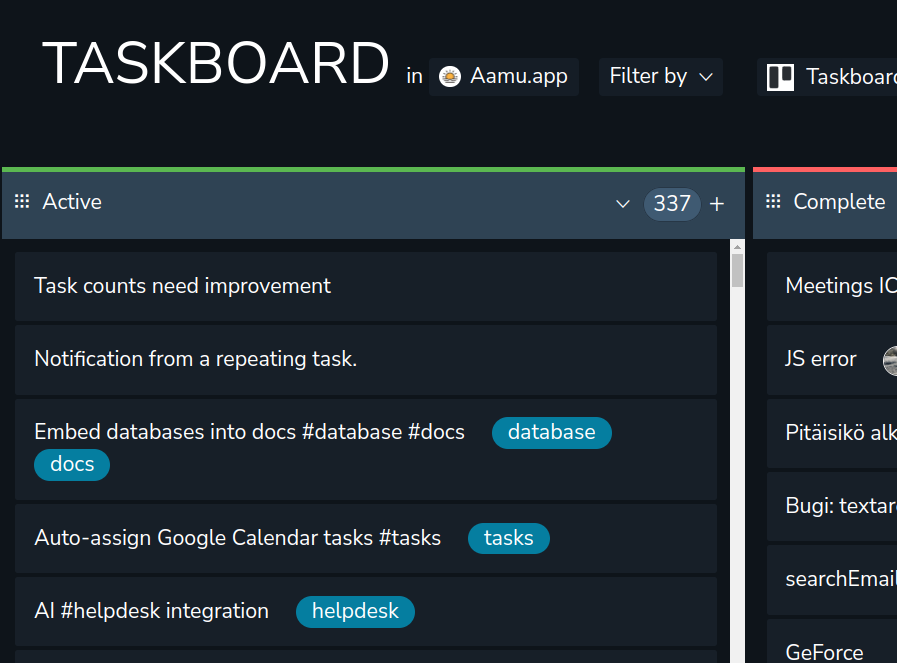The image size is (897, 663).
Task: Open the Filter by dropdown
Action: tap(660, 77)
